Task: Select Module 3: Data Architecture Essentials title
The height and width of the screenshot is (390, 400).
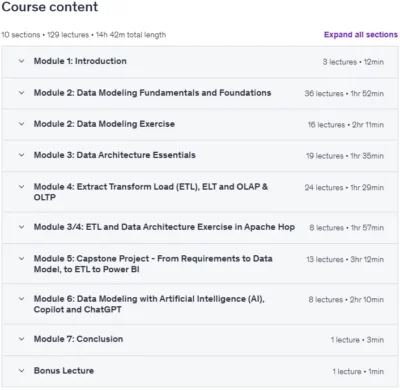Action: click(114, 155)
